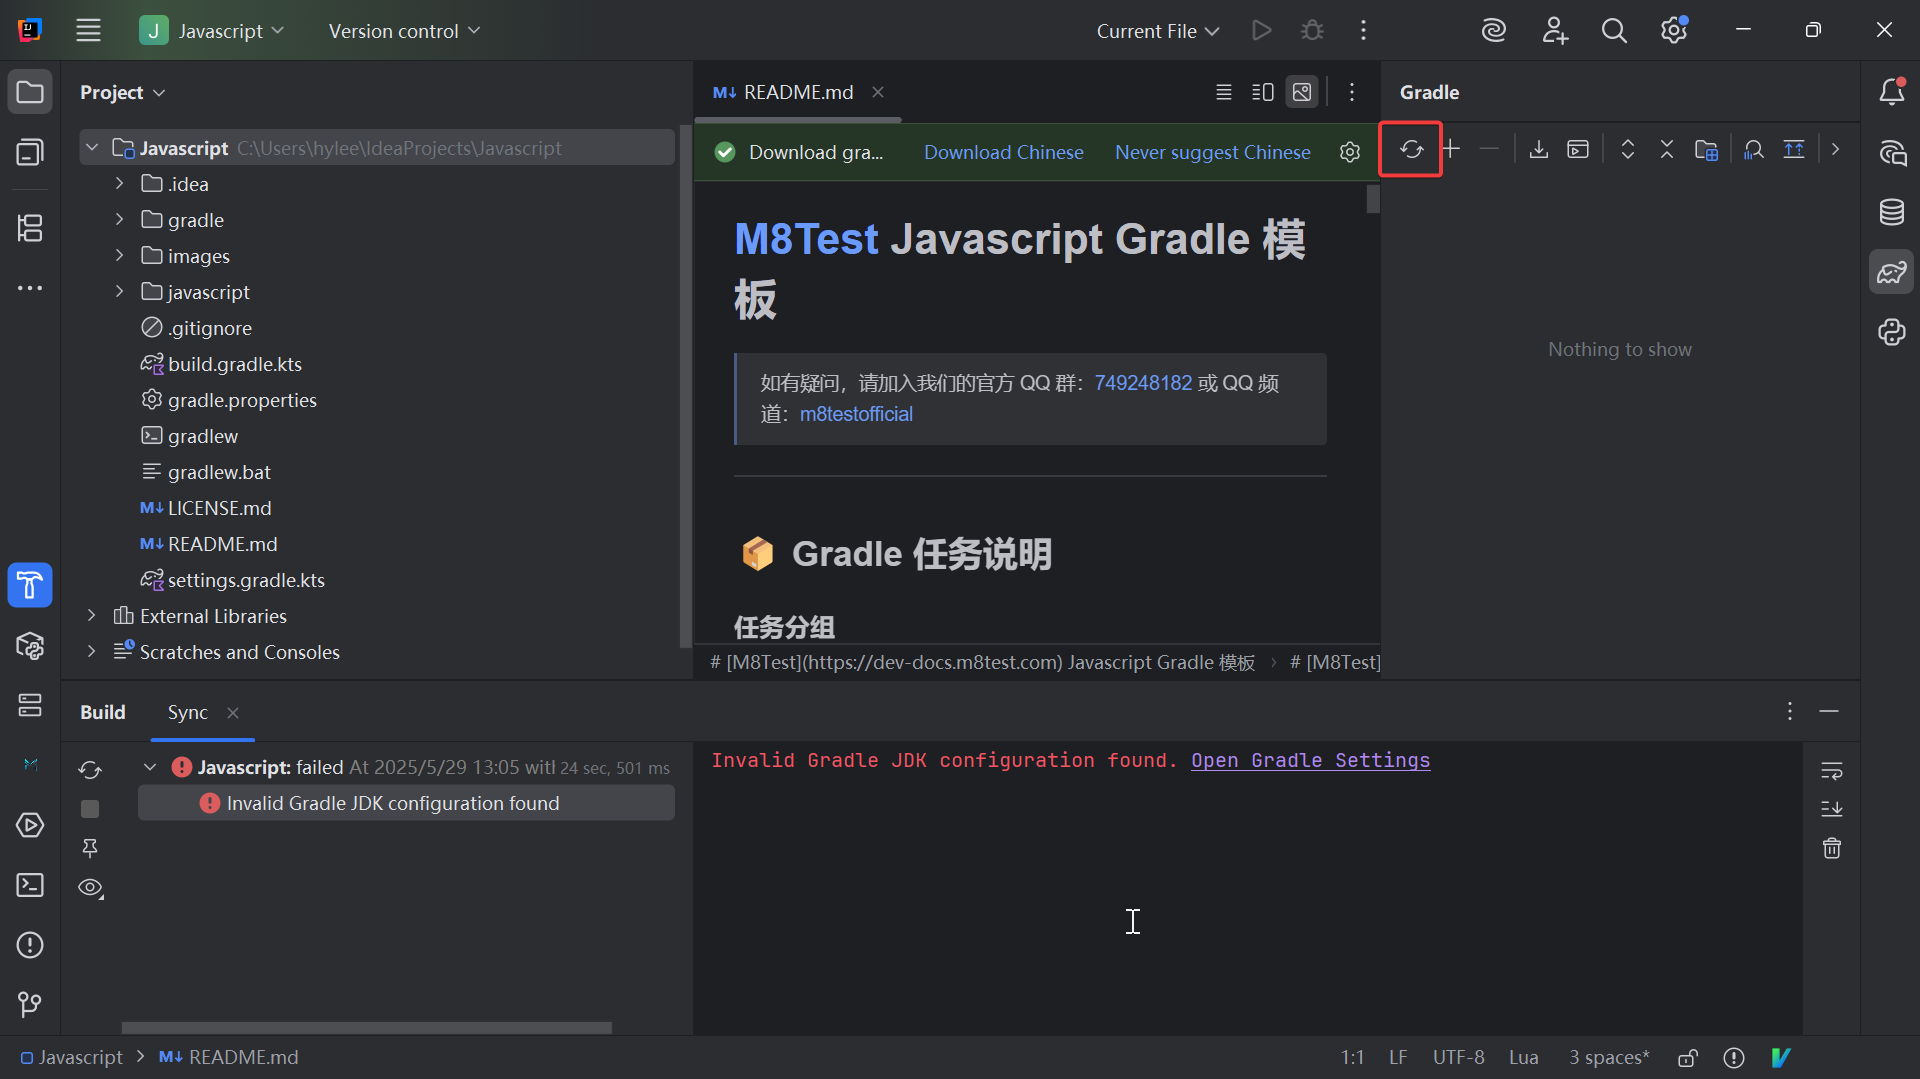Pin the Sync output view
1920x1079 pixels.
90,848
